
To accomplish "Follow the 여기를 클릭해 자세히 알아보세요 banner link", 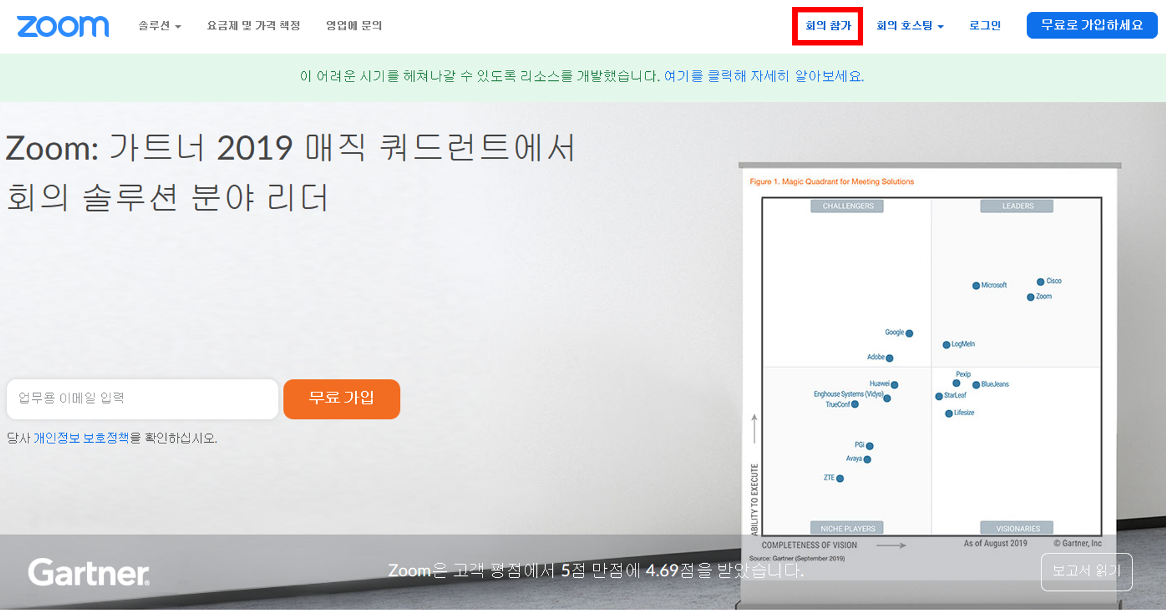I will point(764,77).
